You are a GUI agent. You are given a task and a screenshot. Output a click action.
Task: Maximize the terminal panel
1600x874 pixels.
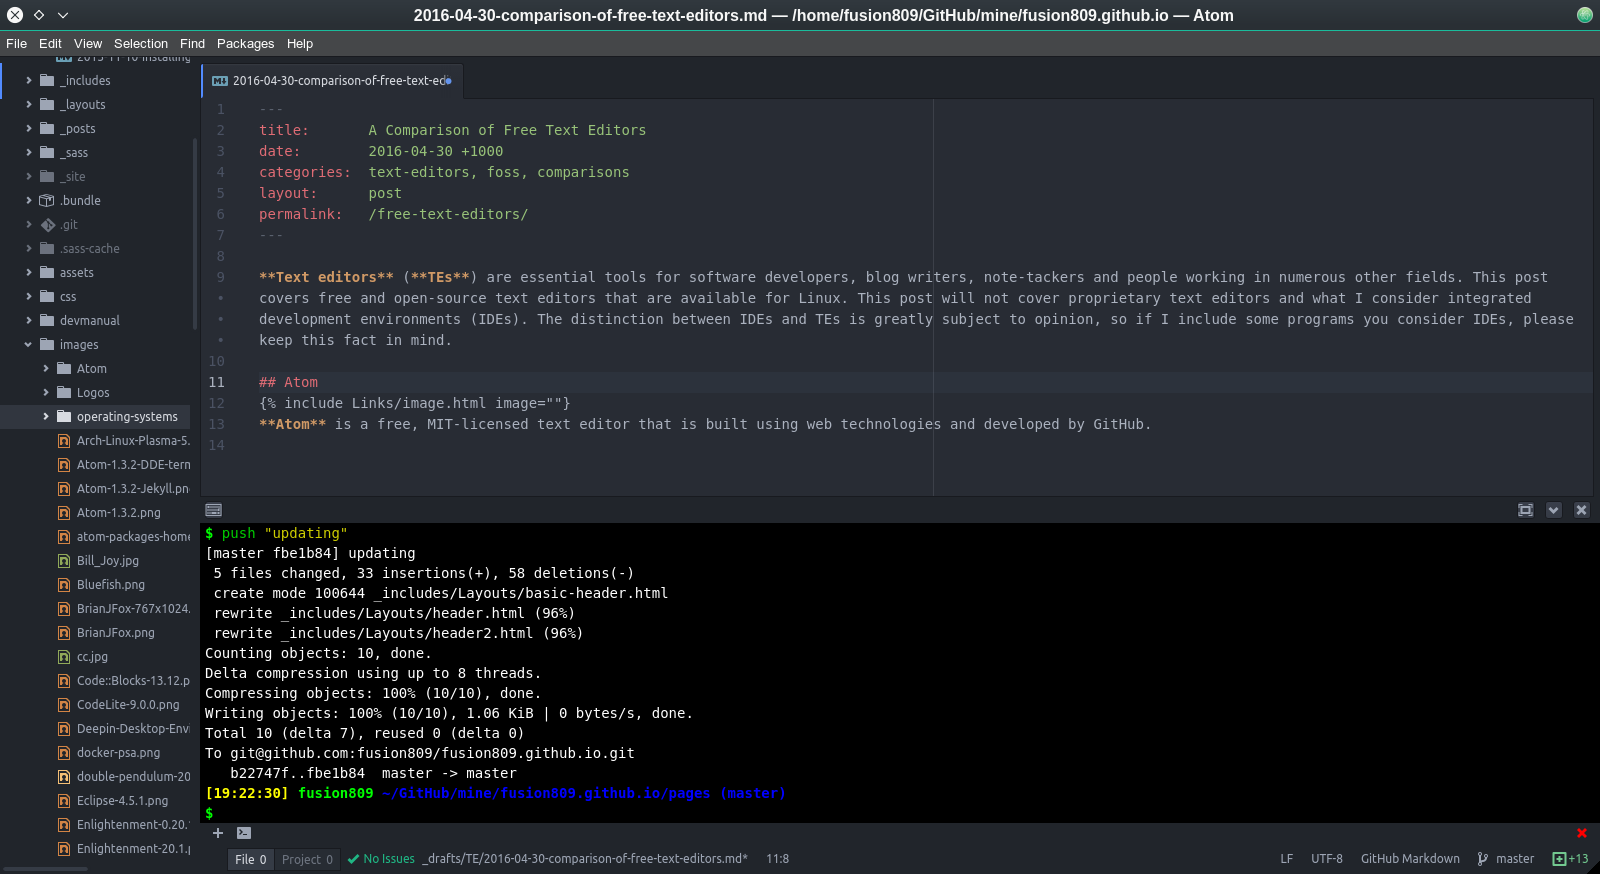point(1525,510)
